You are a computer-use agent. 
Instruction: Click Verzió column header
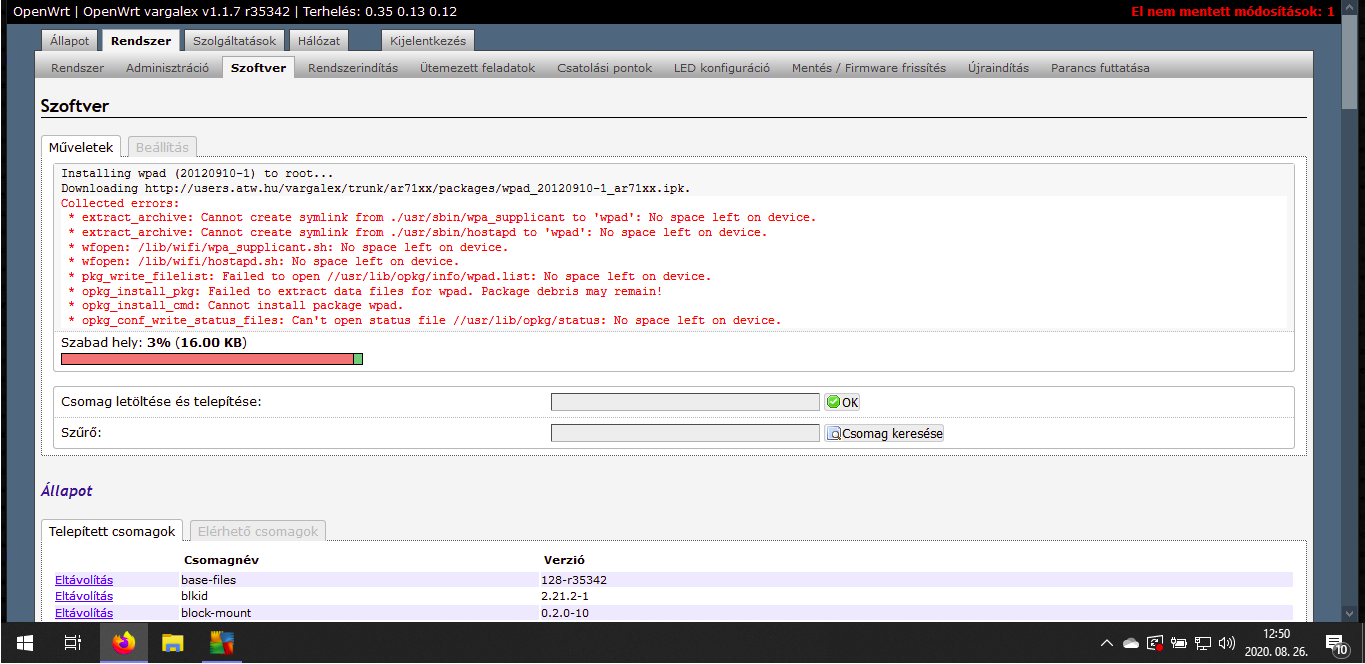click(x=564, y=560)
